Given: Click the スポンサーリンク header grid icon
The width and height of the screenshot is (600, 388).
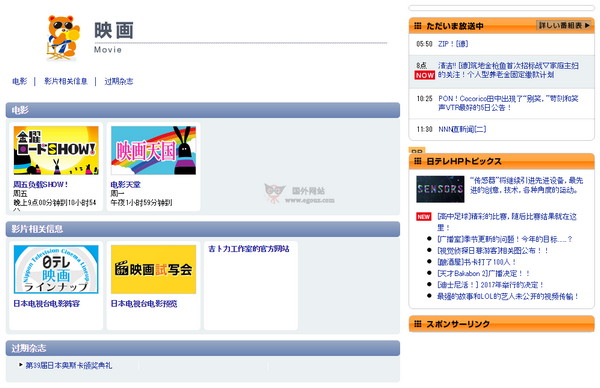Looking at the screenshot, I should pyautogui.click(x=417, y=324).
